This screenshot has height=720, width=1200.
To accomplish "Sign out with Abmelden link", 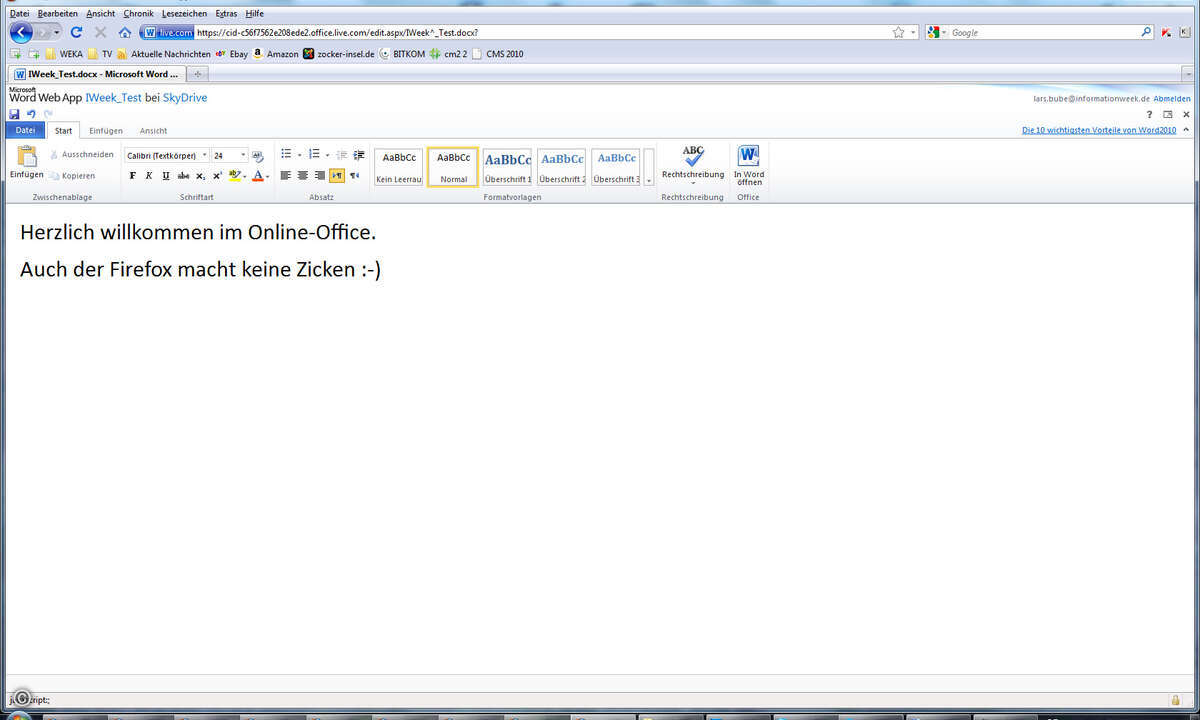I will 1171,99.
